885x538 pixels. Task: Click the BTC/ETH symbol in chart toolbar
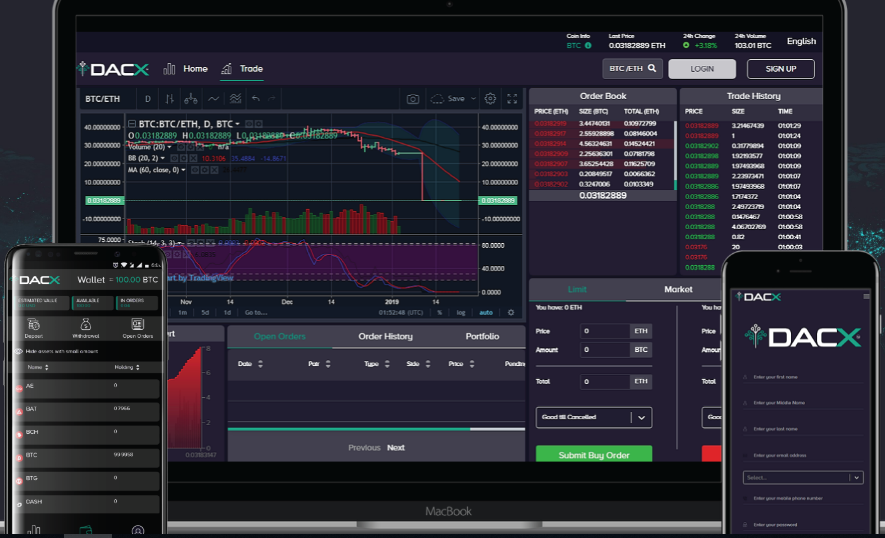point(103,99)
